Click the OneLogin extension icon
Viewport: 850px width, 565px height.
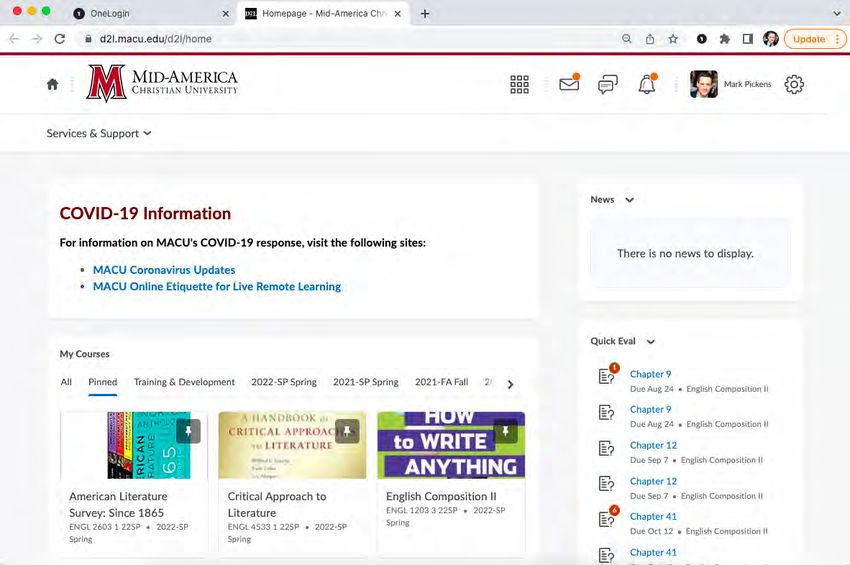pos(701,39)
